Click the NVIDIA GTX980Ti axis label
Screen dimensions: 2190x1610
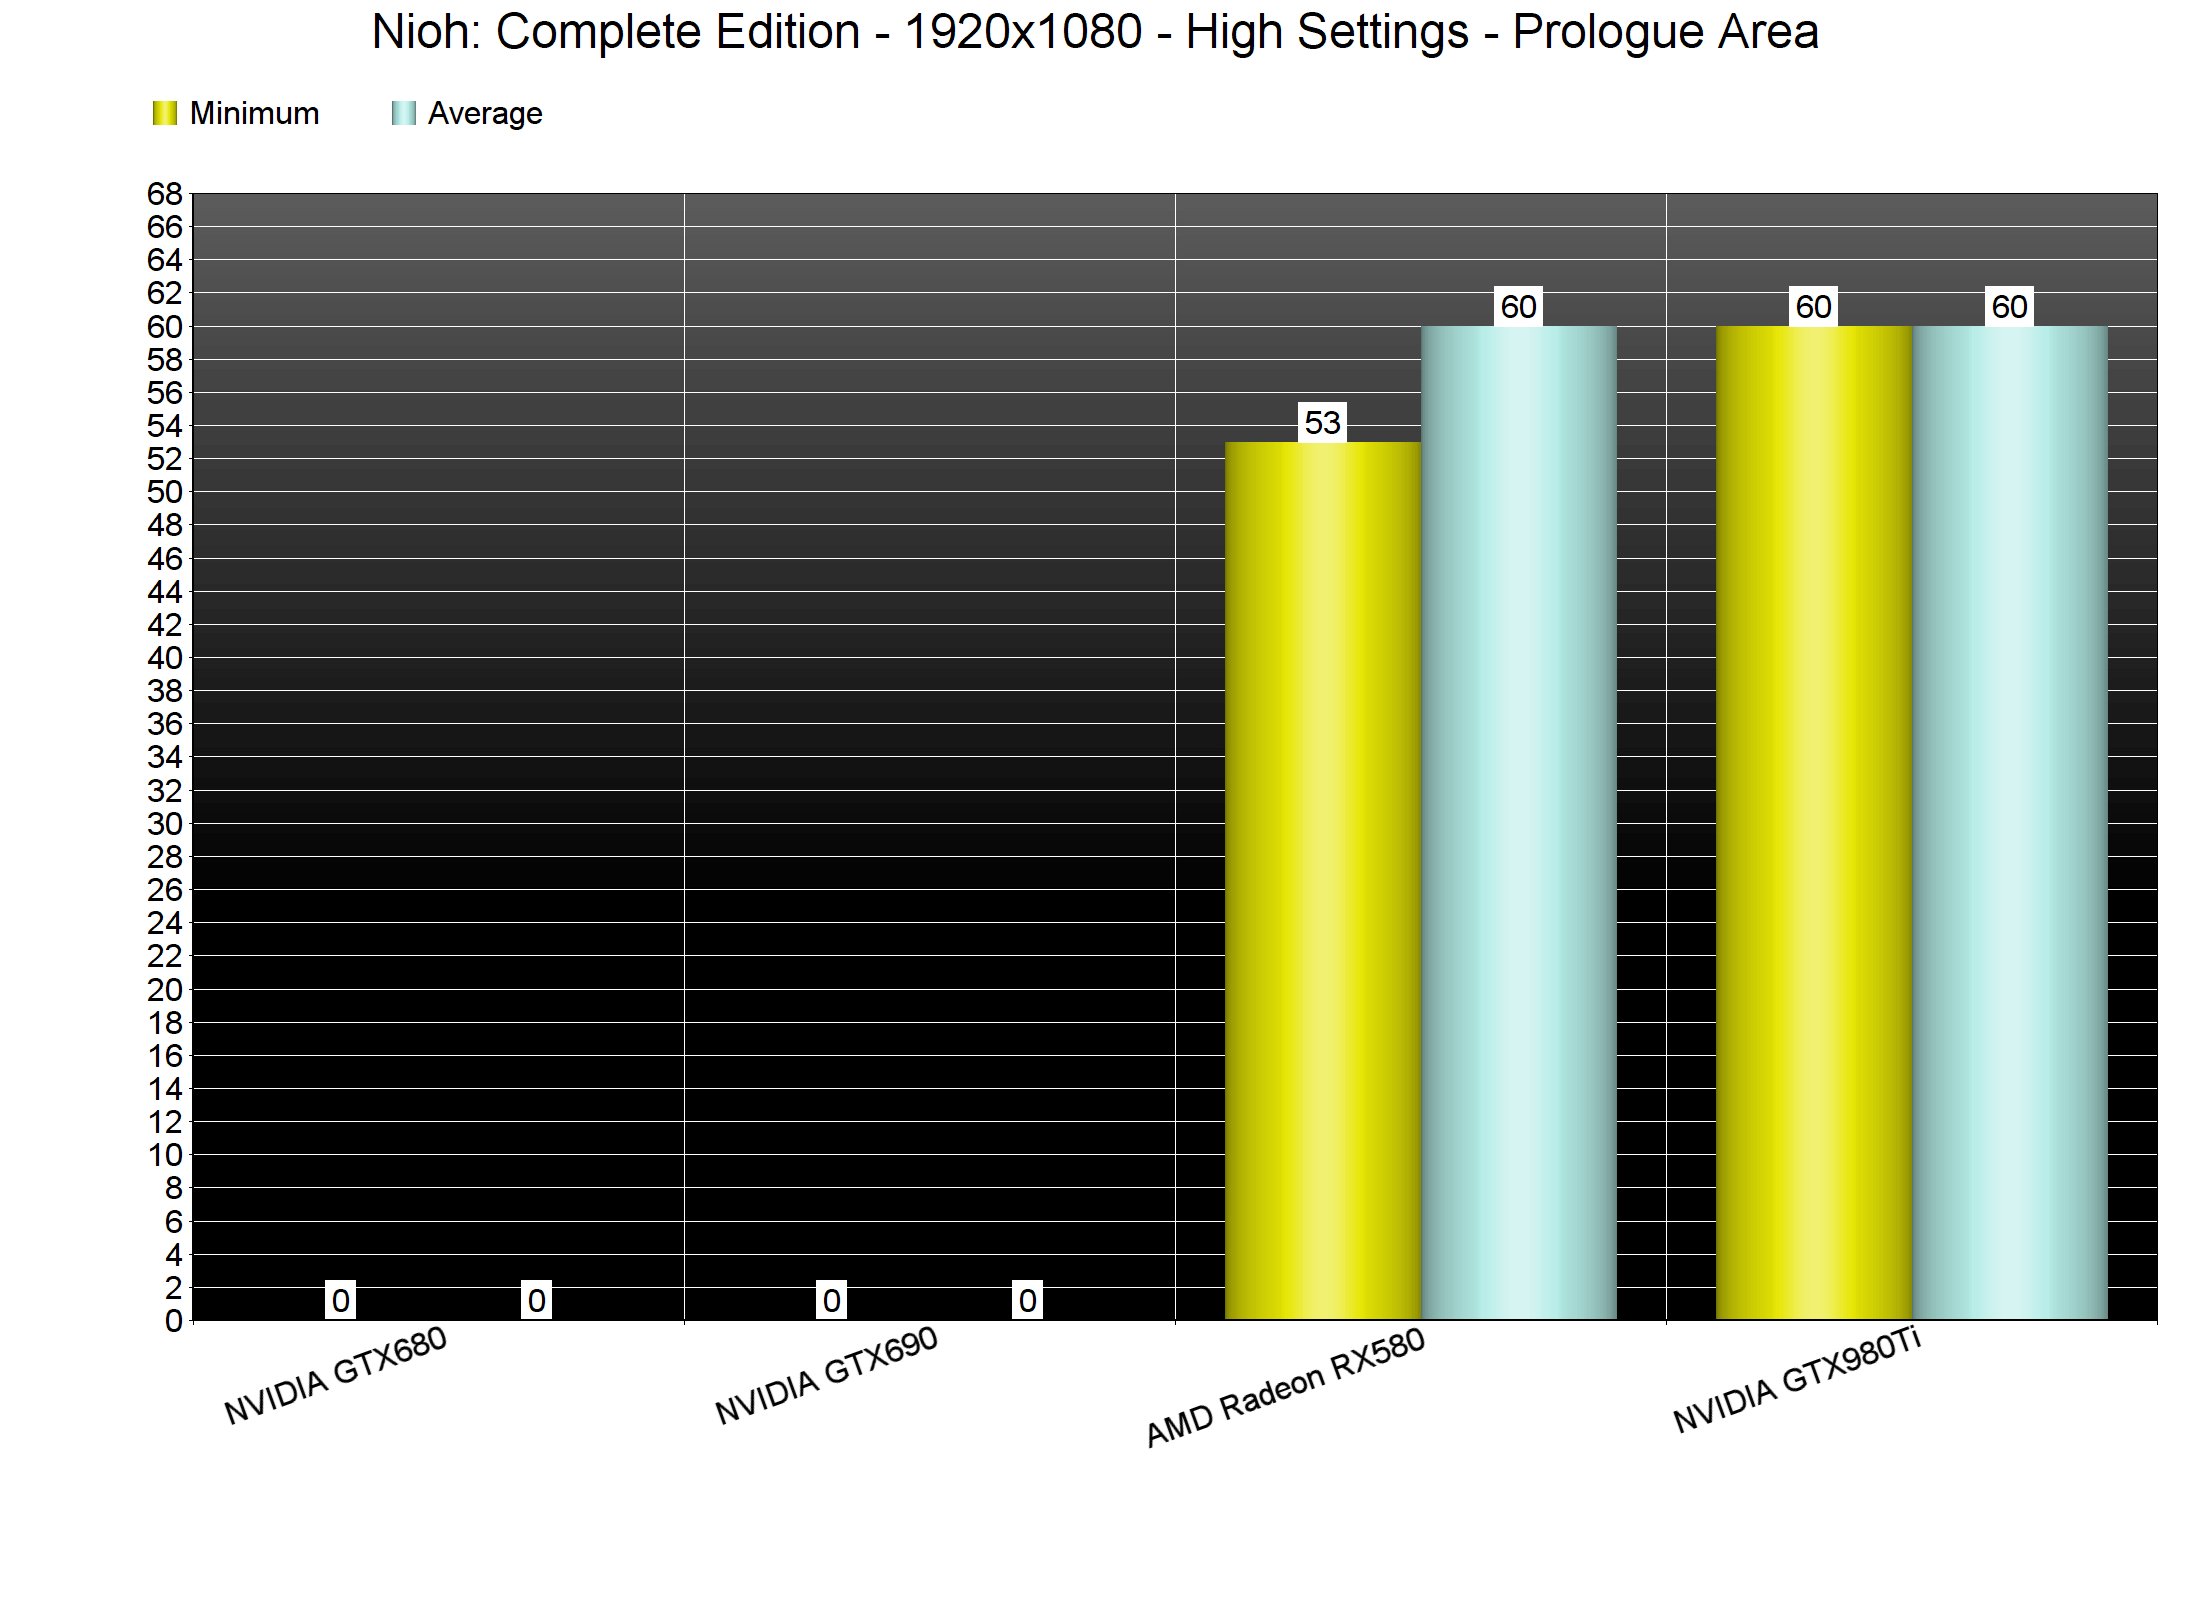pos(1797,1380)
